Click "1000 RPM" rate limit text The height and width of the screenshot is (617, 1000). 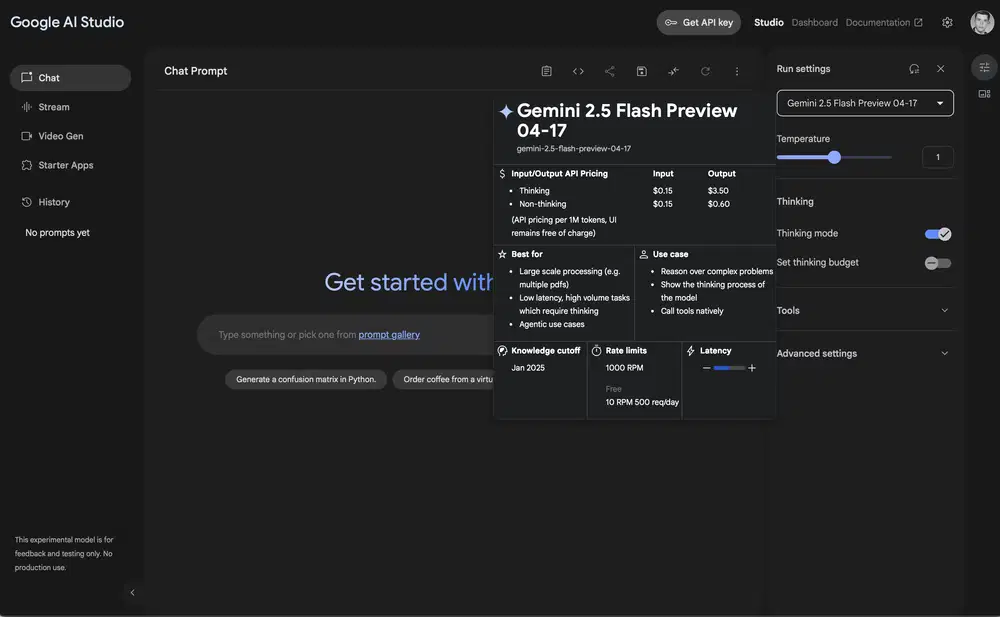point(624,368)
